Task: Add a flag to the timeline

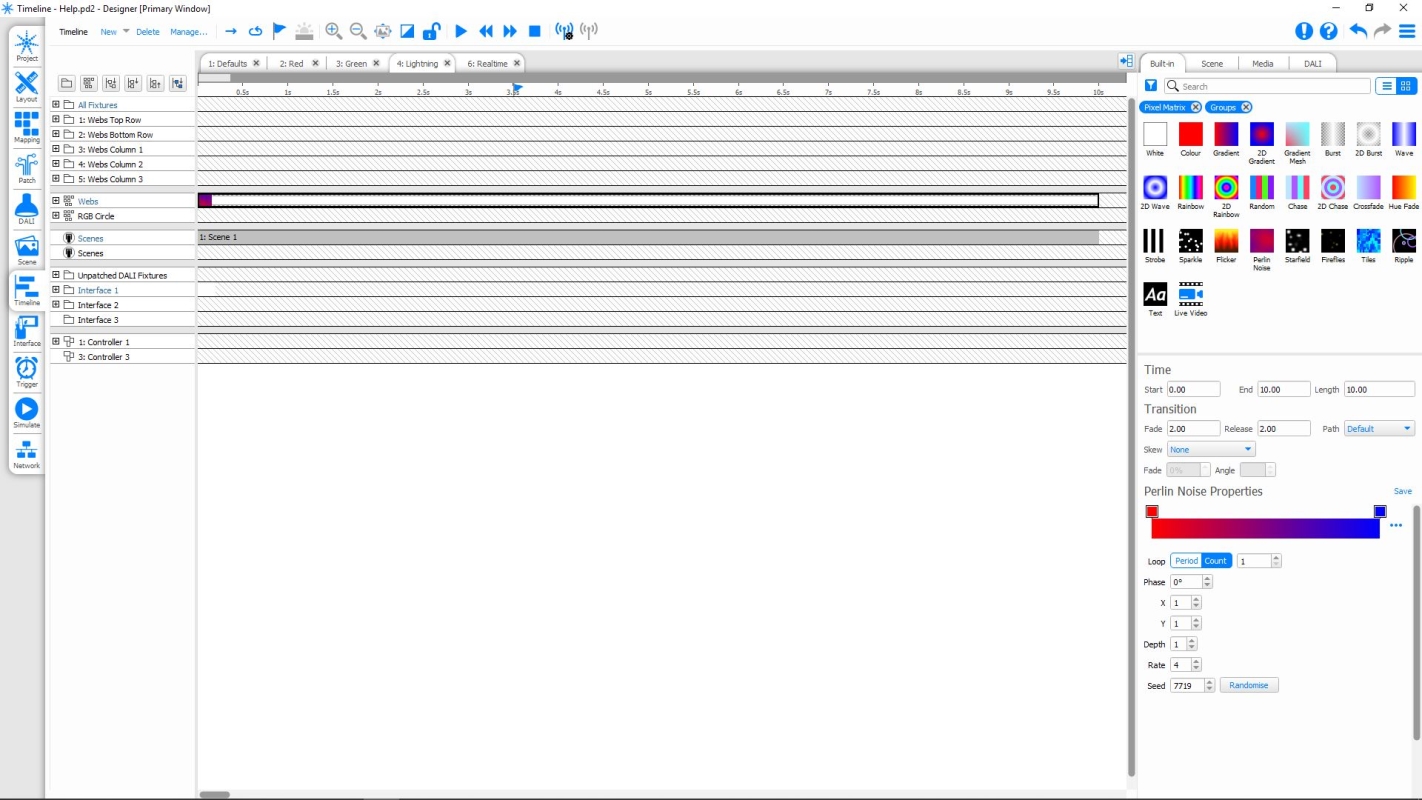Action: 280,31
